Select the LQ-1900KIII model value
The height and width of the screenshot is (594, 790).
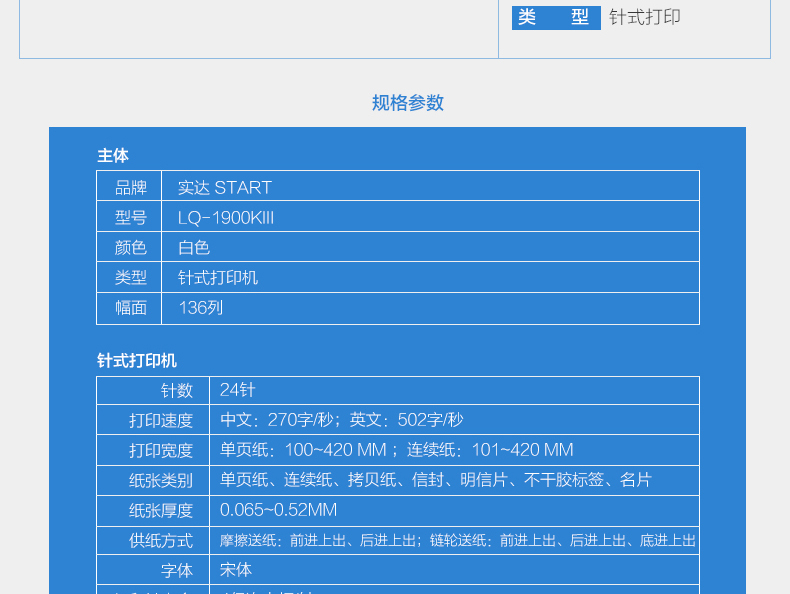point(226,217)
